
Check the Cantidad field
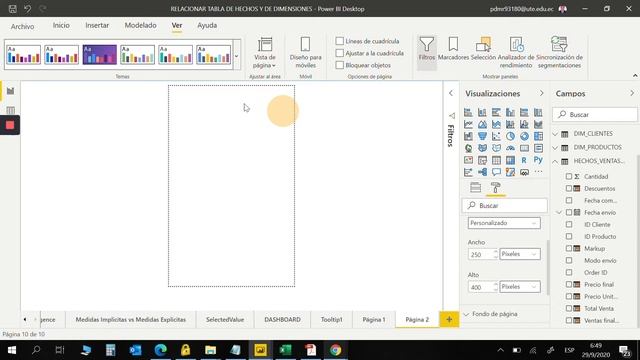click(569, 176)
